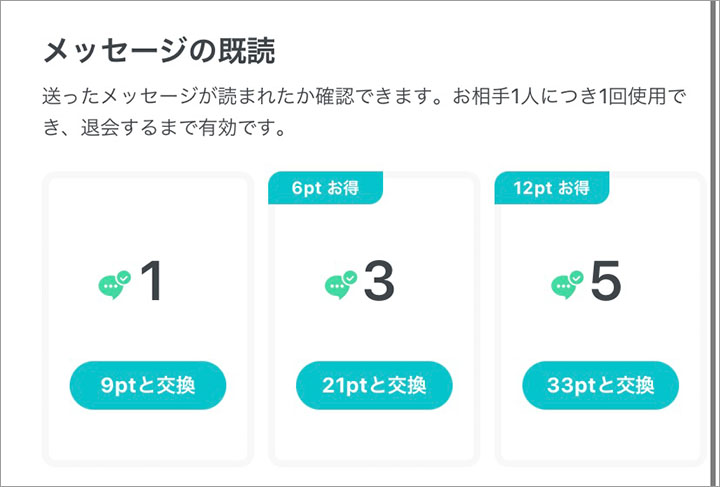Screen dimensions: 720x487
Task: Click the メッセージの既読 heading
Action: pyautogui.click(x=159, y=50)
